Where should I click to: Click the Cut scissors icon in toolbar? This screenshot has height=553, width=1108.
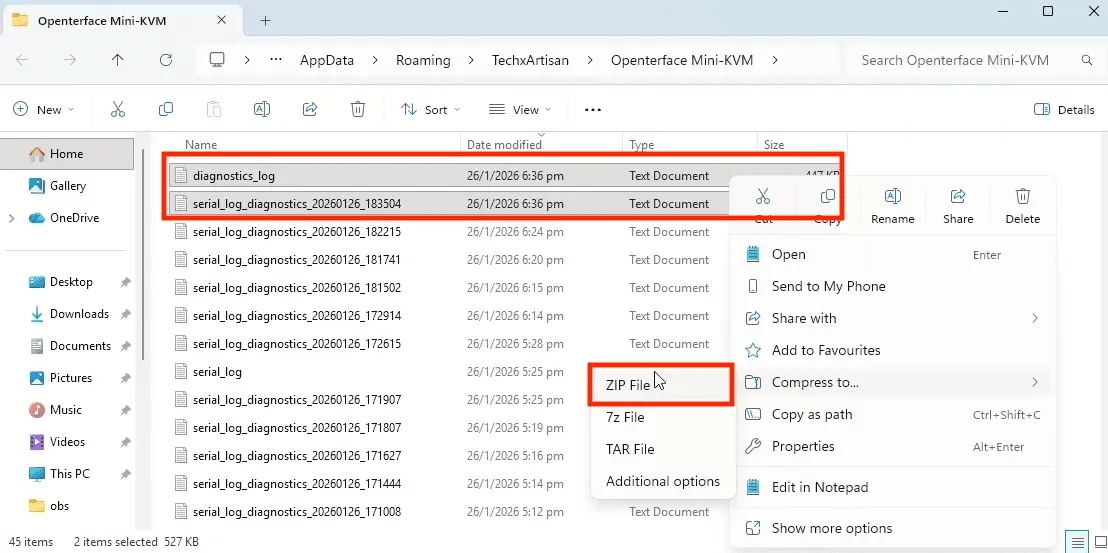[x=118, y=109]
